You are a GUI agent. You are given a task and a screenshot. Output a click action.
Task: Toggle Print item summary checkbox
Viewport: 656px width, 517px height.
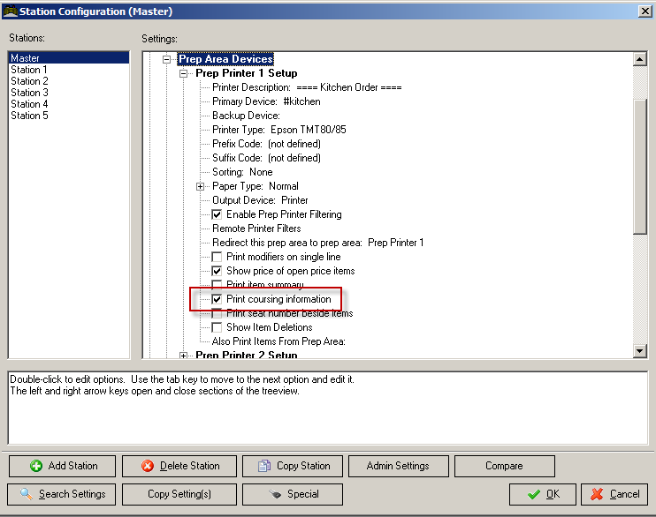[x=217, y=284]
